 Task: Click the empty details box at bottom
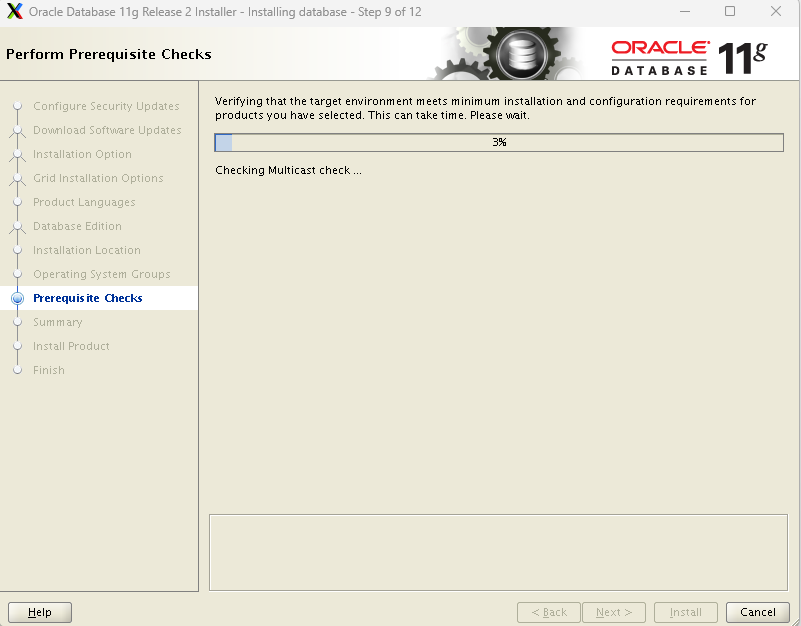point(498,552)
